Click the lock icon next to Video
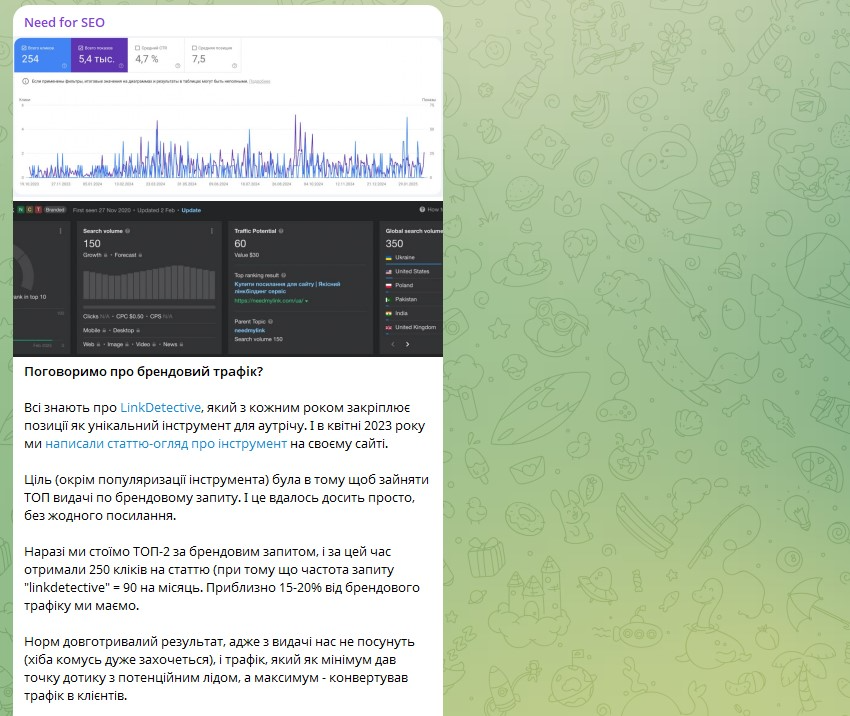 [154, 344]
